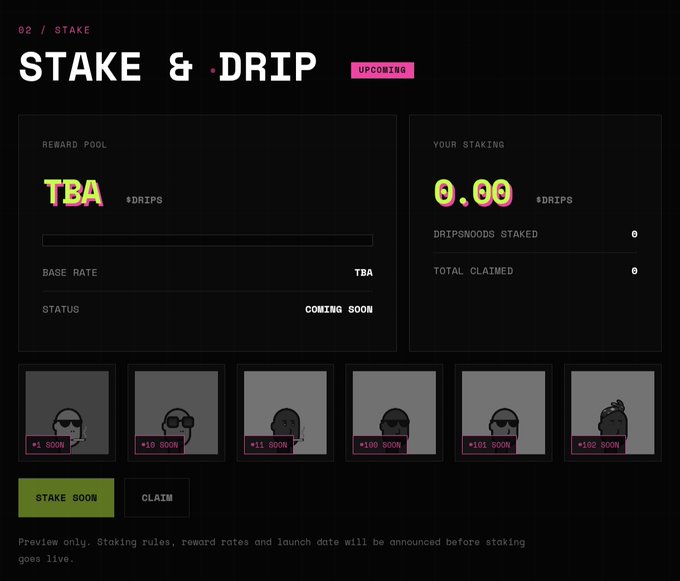Click the 02 / STAKE section label
The width and height of the screenshot is (680, 581).
[54, 30]
